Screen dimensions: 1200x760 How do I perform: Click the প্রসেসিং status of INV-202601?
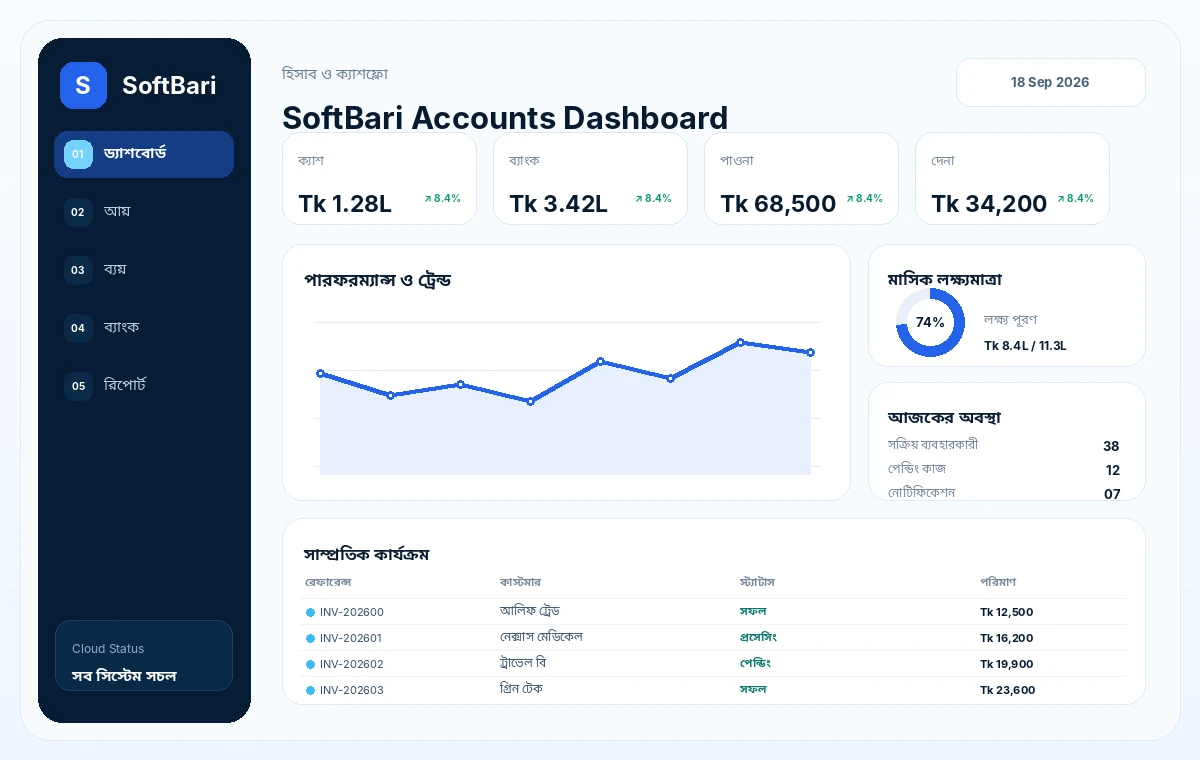[758, 637]
